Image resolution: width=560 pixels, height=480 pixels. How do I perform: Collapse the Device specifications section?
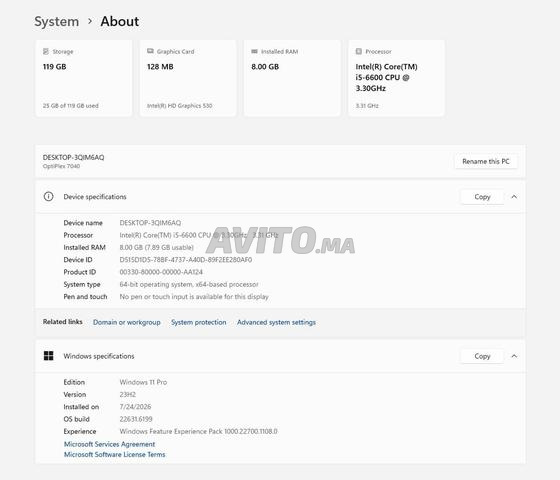(514, 197)
